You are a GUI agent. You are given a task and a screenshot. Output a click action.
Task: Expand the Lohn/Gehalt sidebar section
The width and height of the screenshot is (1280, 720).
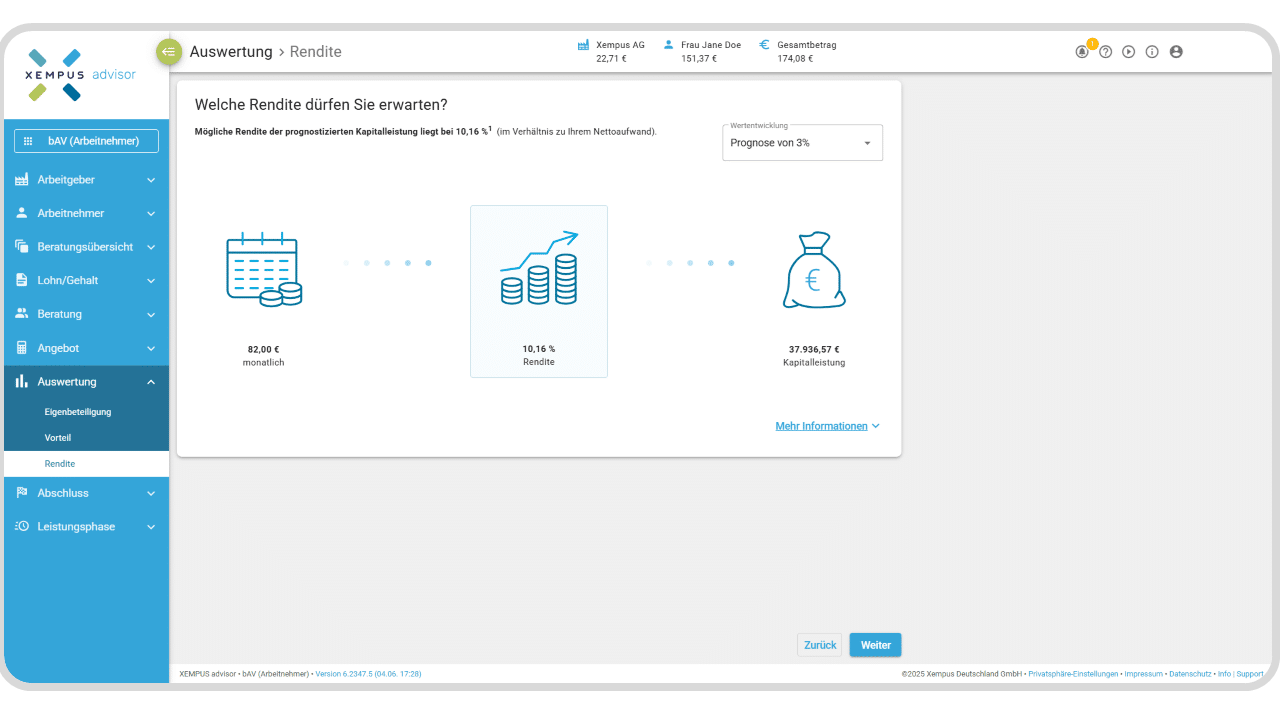[86, 281]
